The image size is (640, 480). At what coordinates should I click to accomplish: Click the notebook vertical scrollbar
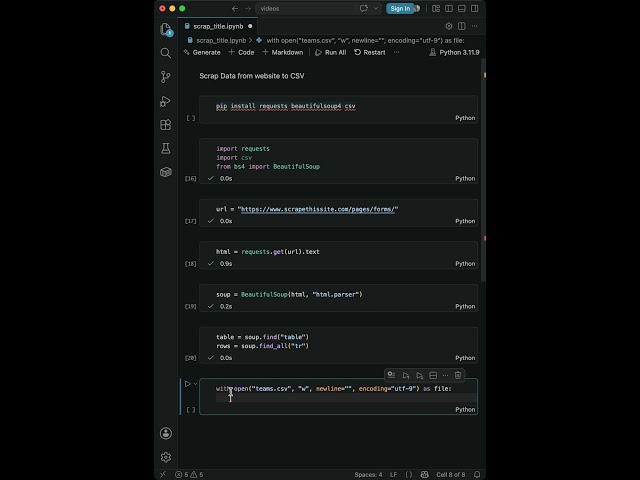tap(483, 169)
